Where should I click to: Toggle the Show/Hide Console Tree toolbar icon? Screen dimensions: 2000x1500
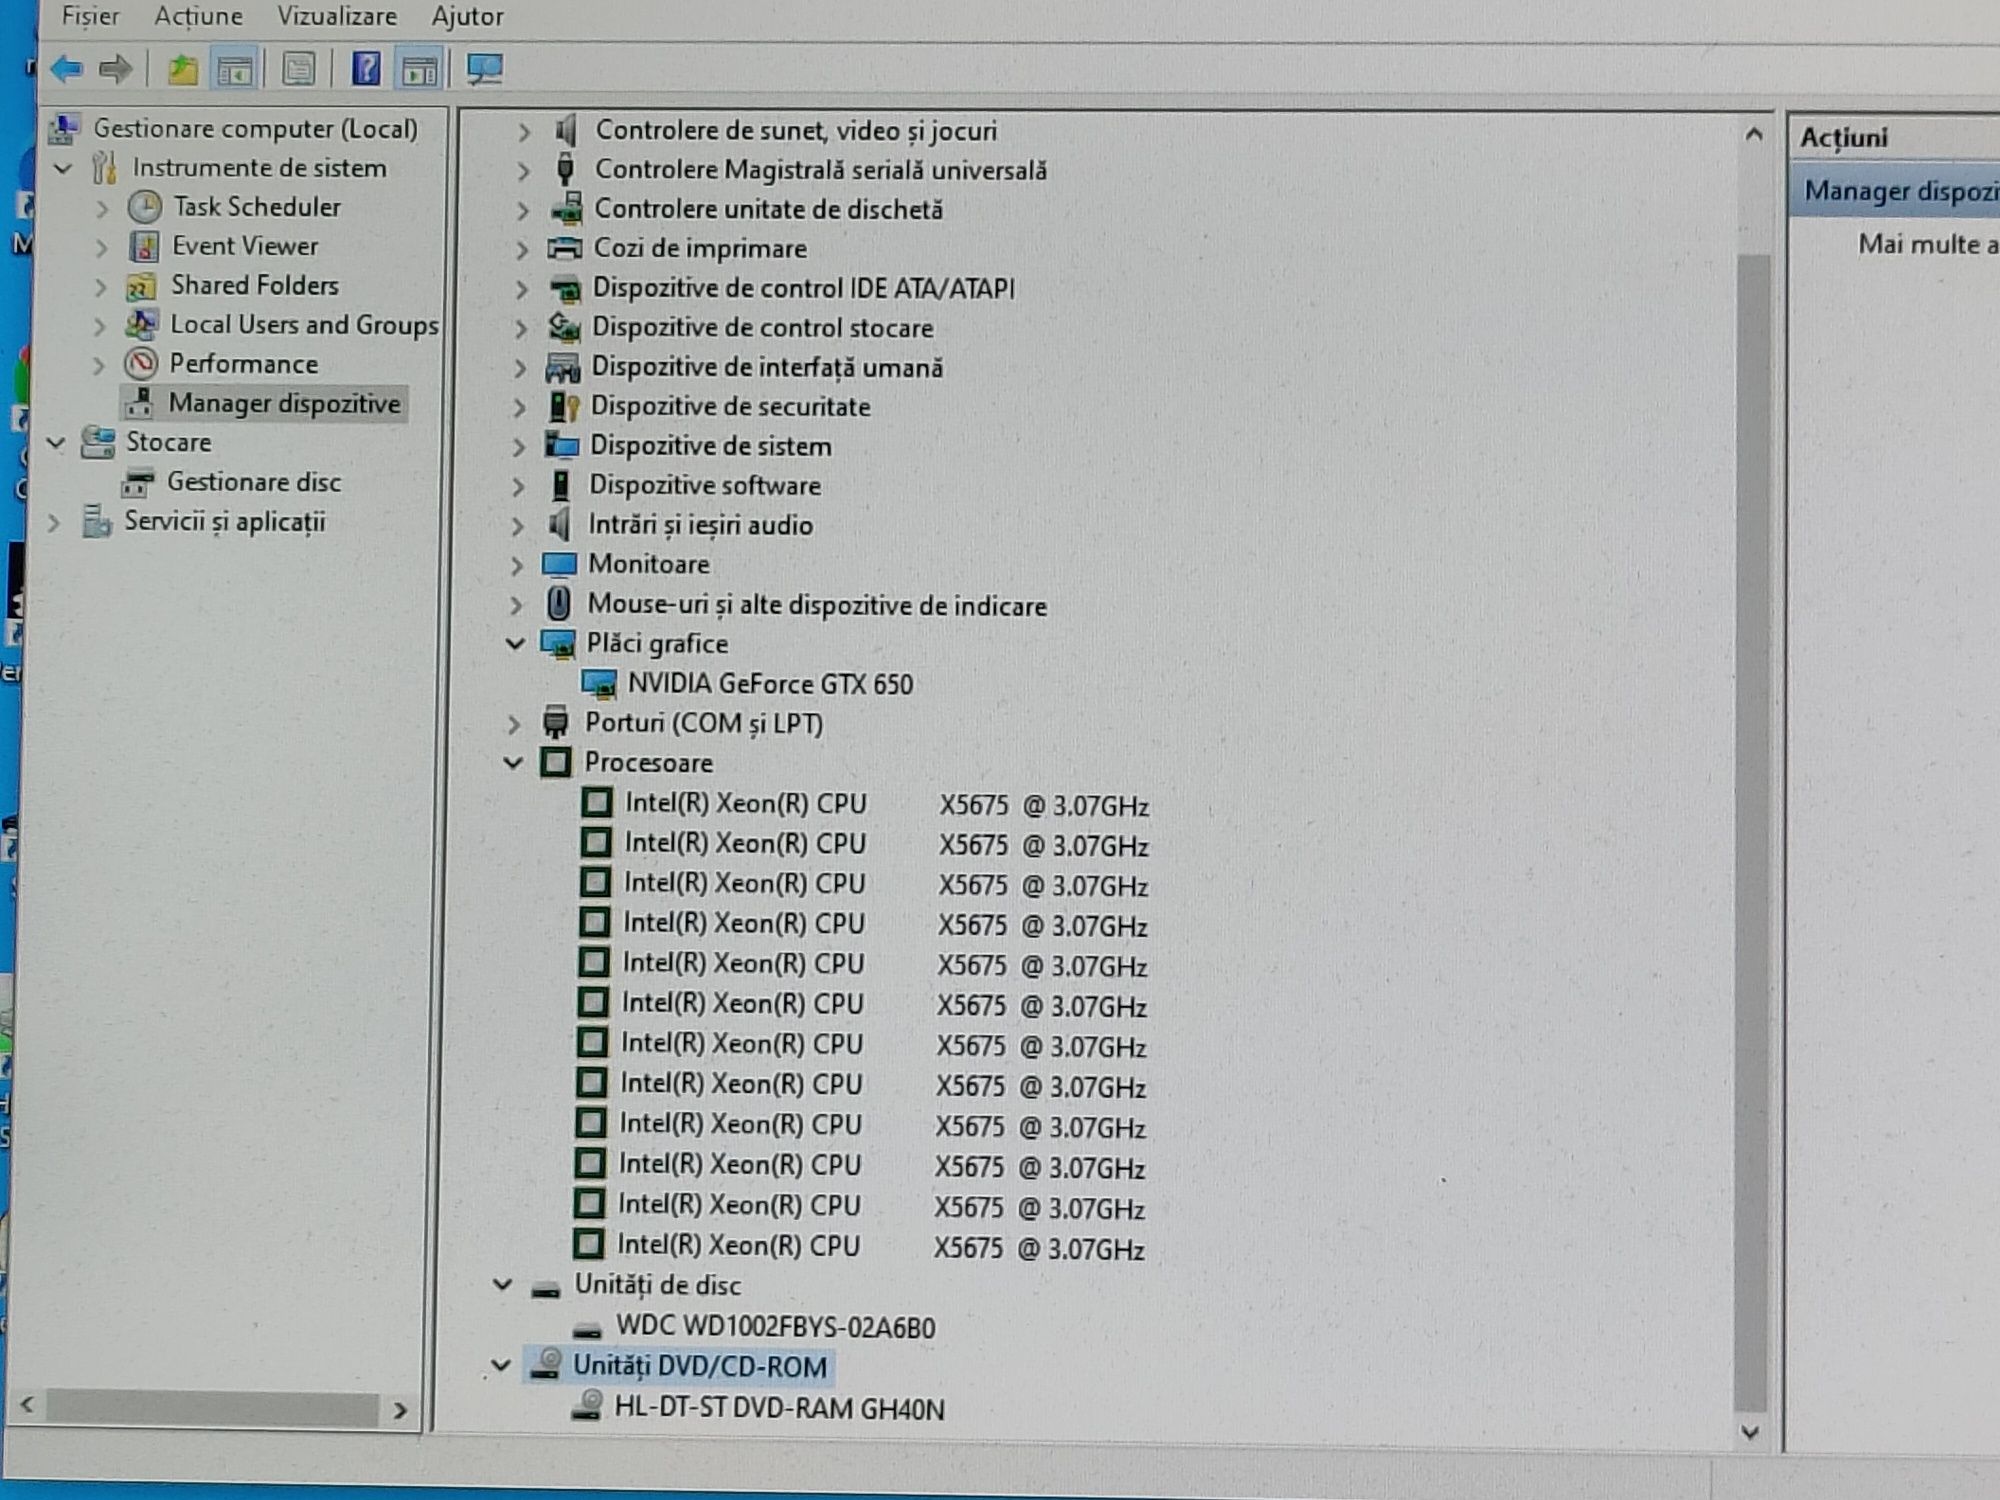pos(235,71)
